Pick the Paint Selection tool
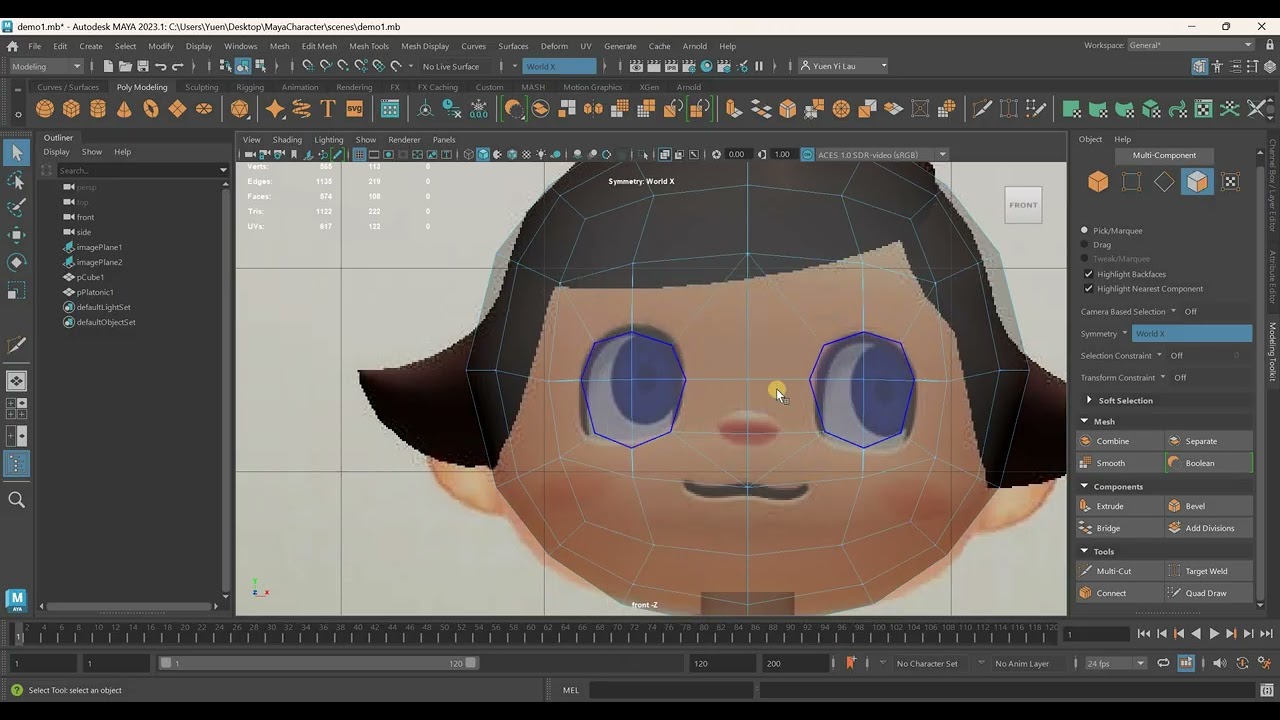1280x720 pixels. pos(16,208)
